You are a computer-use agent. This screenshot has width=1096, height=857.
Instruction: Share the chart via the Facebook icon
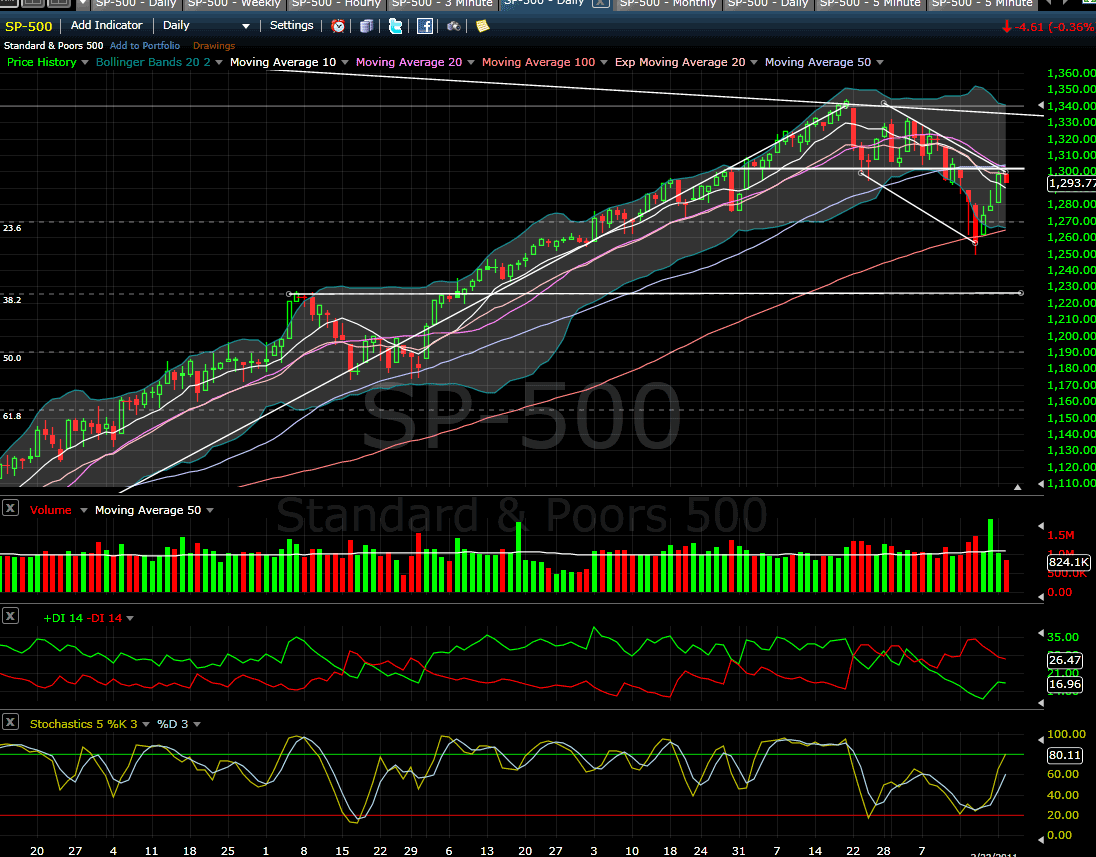tap(424, 27)
